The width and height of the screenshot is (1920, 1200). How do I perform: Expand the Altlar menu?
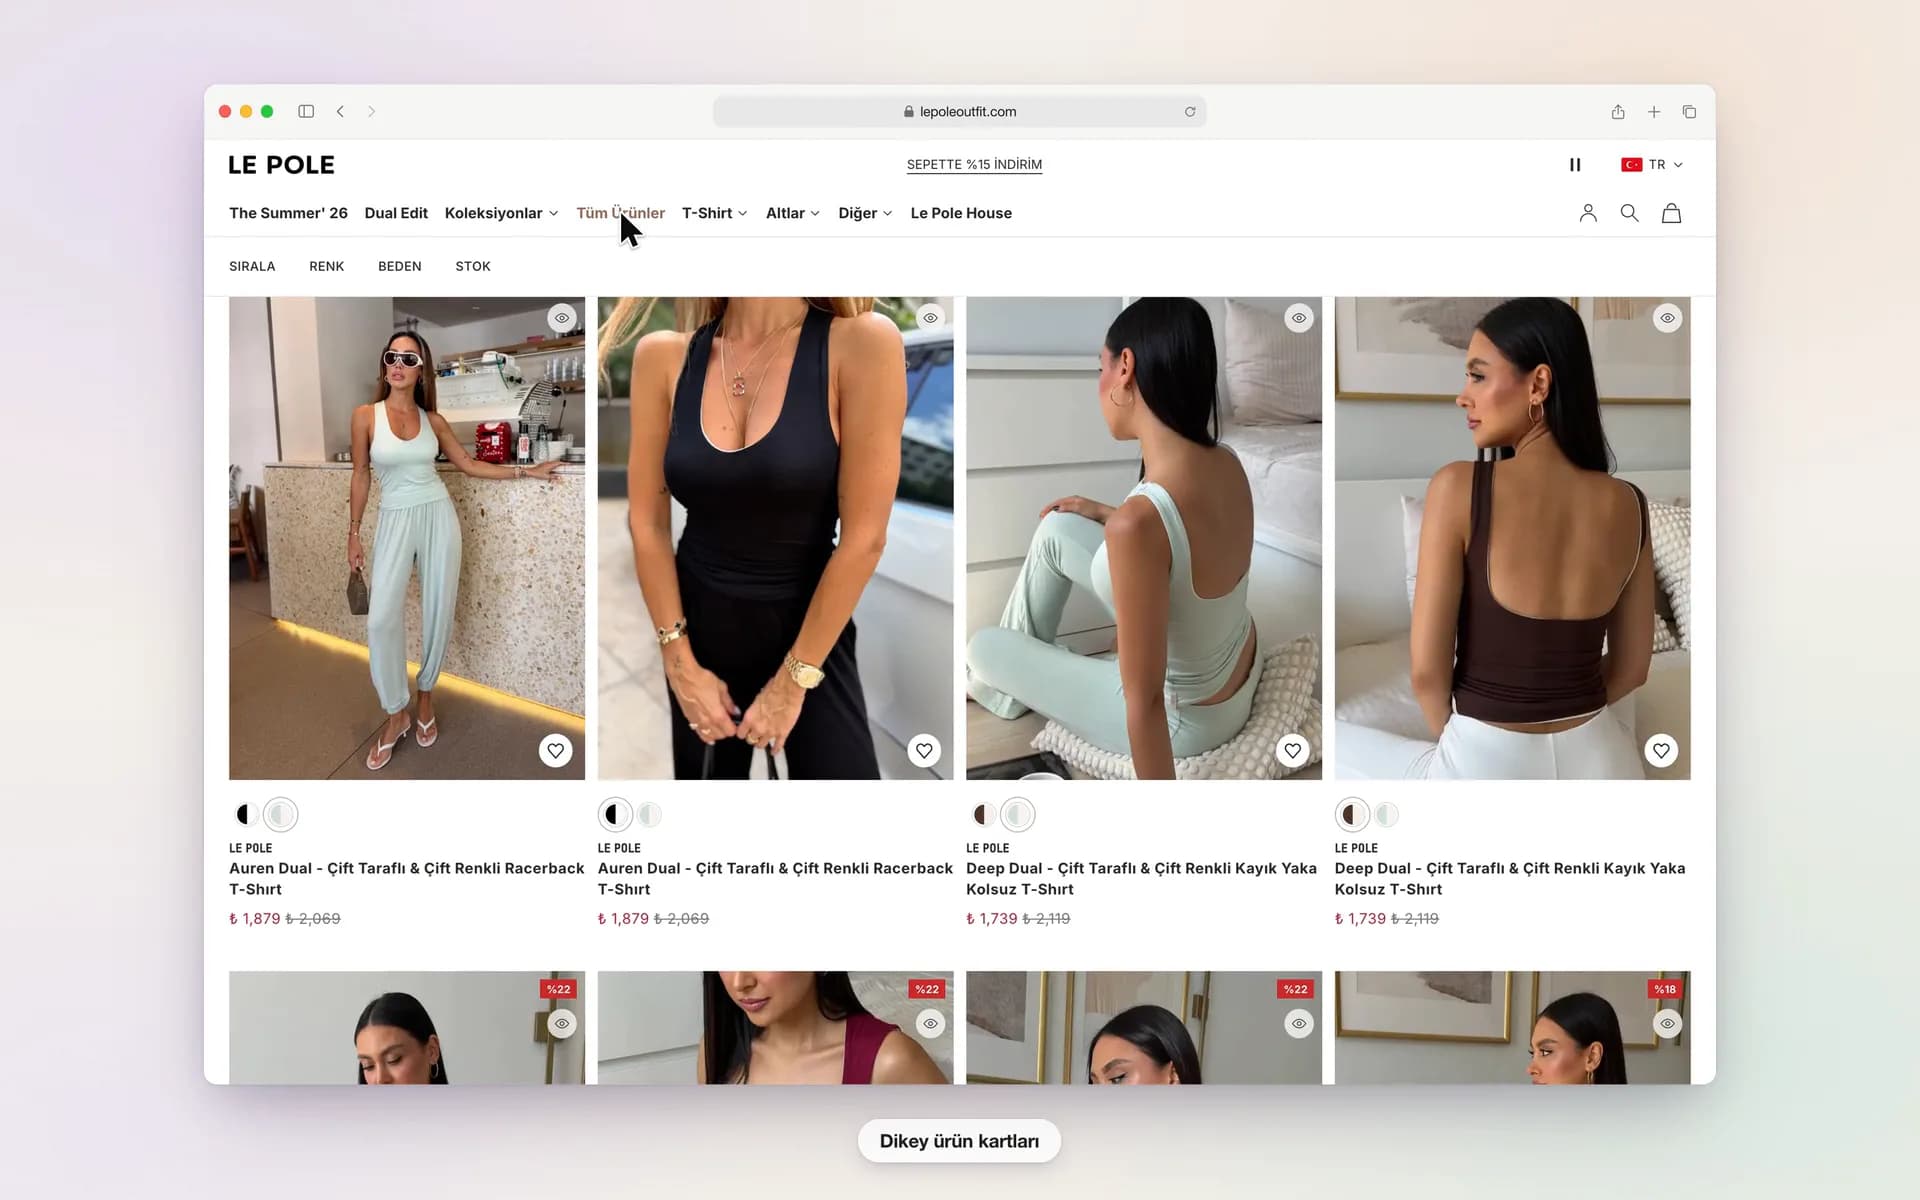click(x=793, y=213)
